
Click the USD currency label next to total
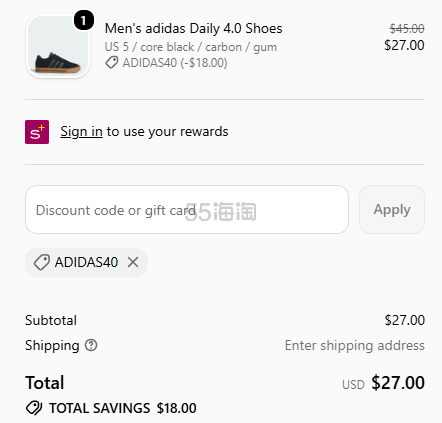[353, 385]
